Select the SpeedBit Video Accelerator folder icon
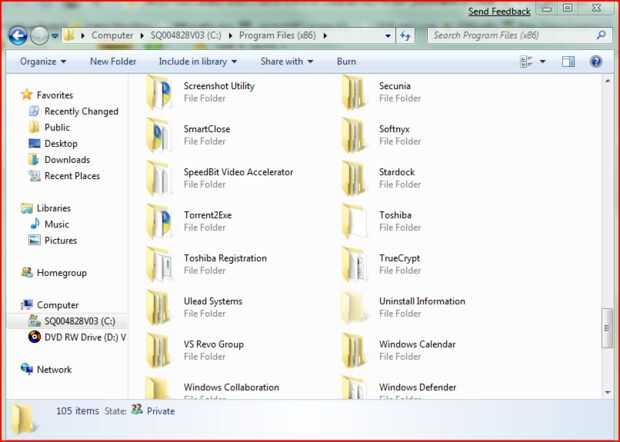The height and width of the screenshot is (442, 620). [x=159, y=179]
